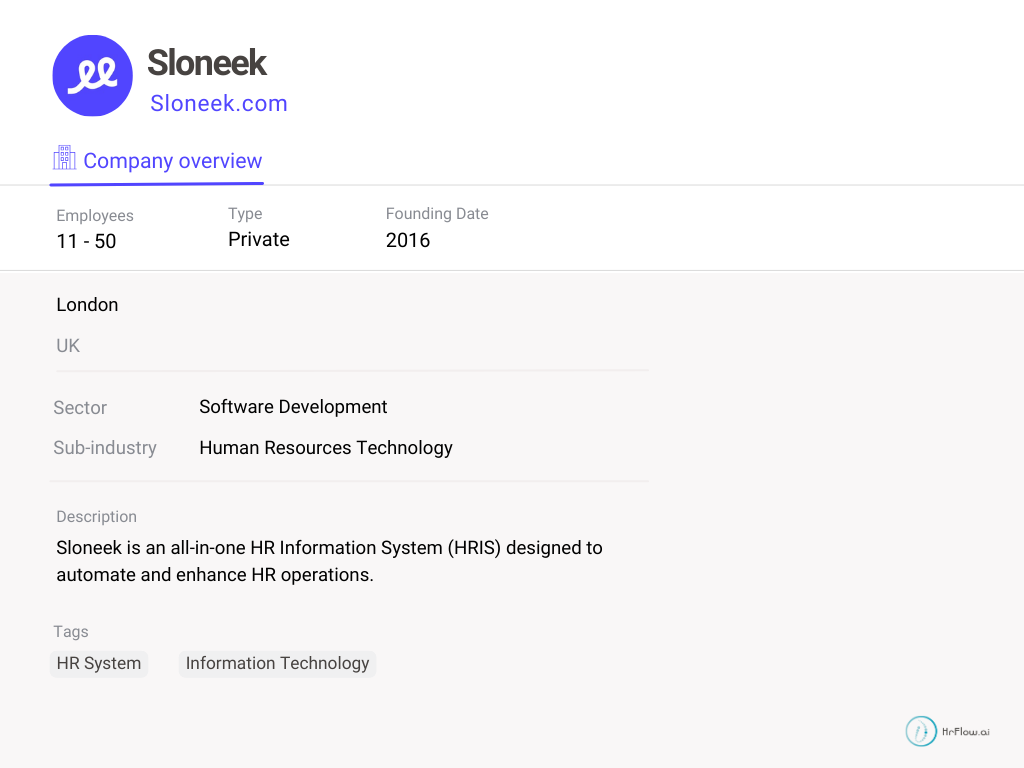Viewport: 1024px width, 768px height.
Task: Click the HR System tag
Action: tap(99, 663)
